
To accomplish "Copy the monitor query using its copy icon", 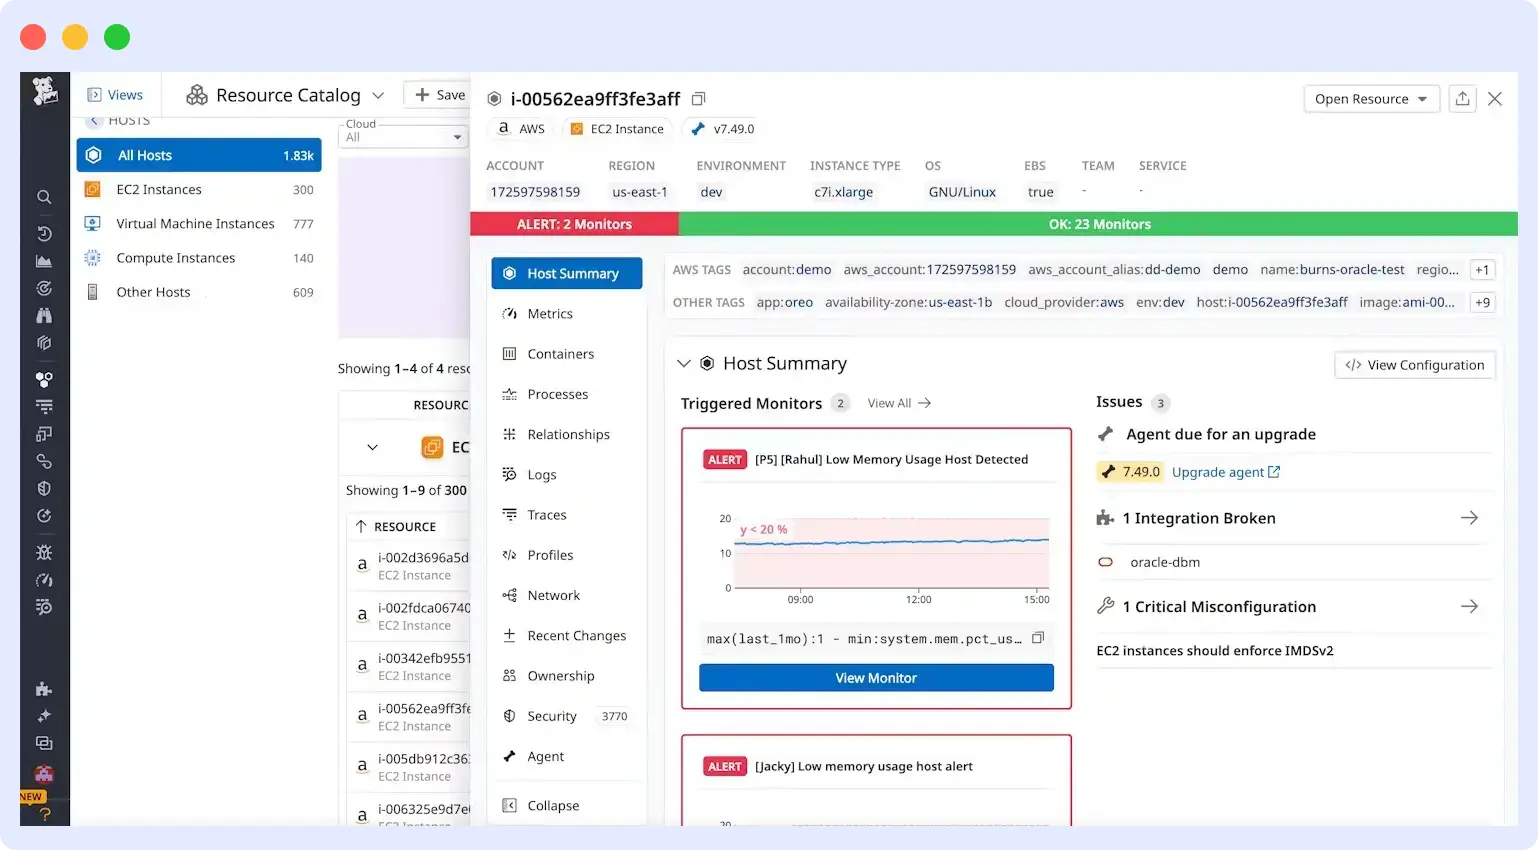I will point(1037,637).
